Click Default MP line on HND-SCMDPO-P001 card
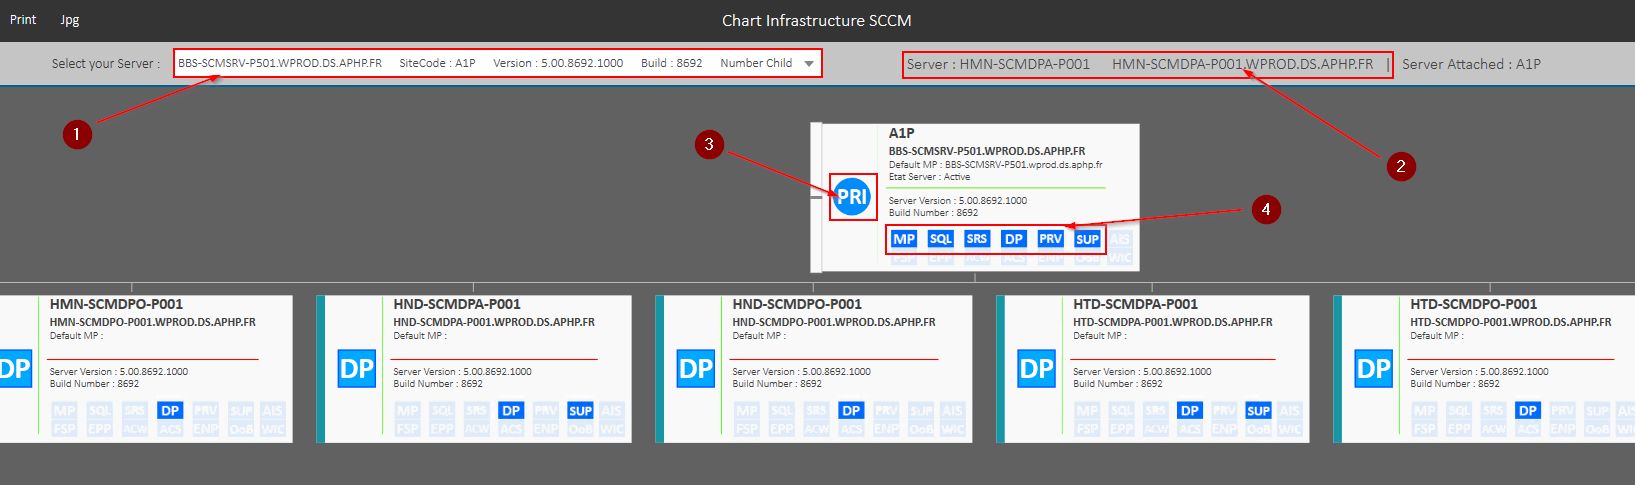This screenshot has width=1635, height=485. tap(759, 336)
